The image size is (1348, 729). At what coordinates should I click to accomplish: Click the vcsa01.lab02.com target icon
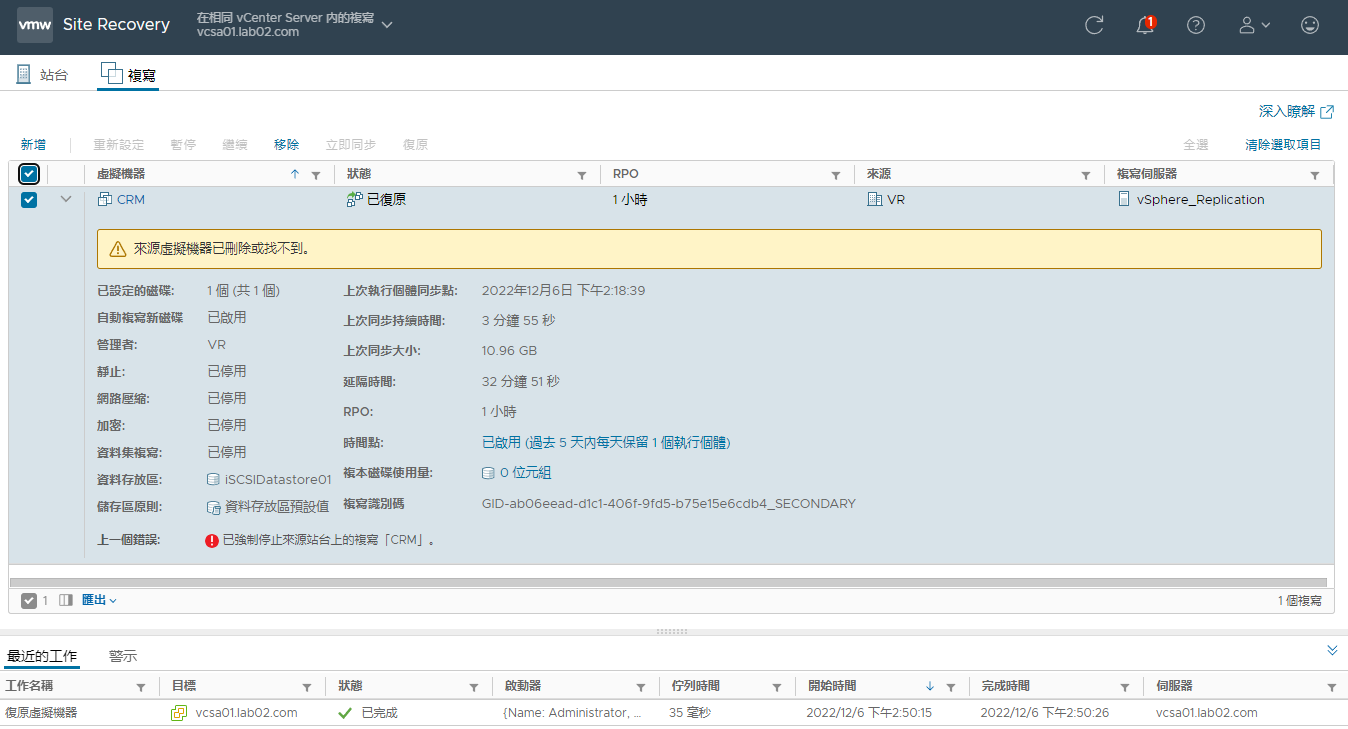point(179,713)
